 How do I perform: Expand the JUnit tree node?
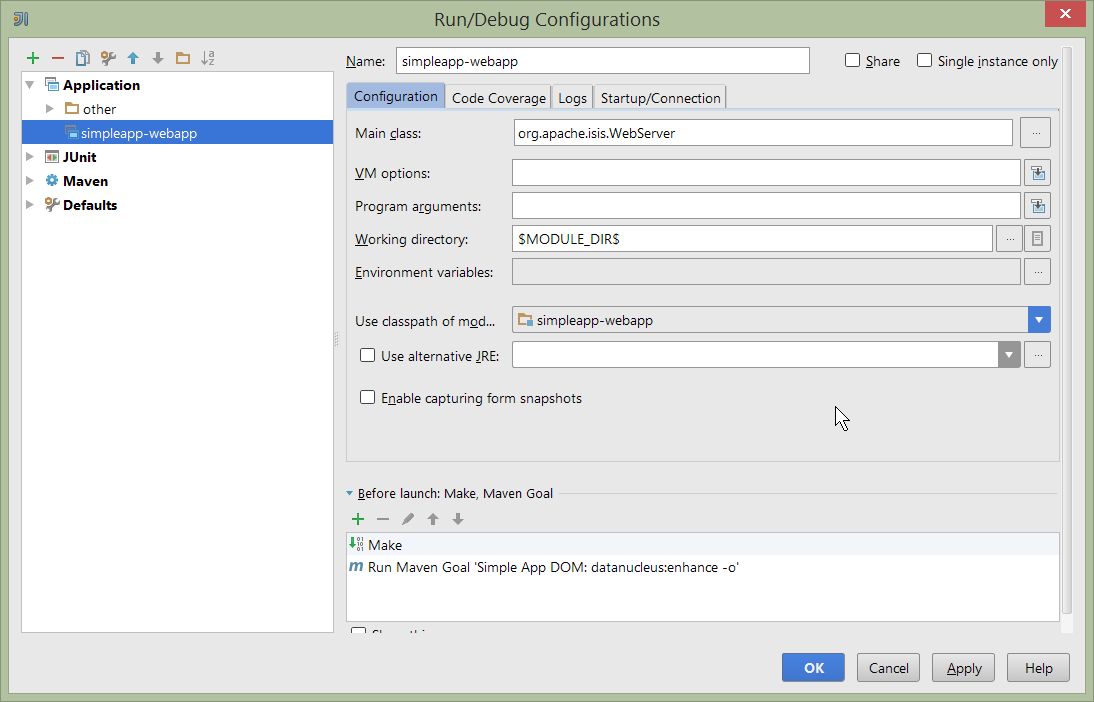(30, 157)
